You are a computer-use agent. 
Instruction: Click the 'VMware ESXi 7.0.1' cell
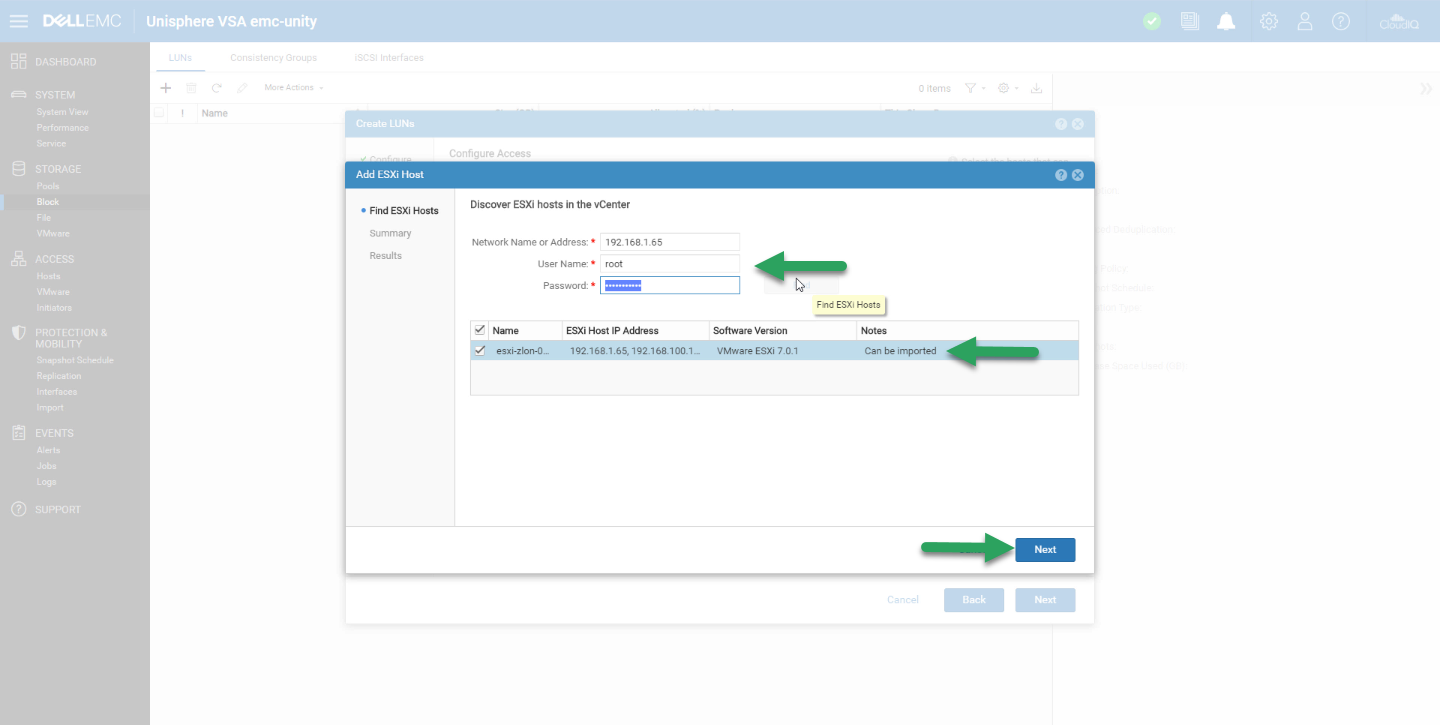point(757,351)
